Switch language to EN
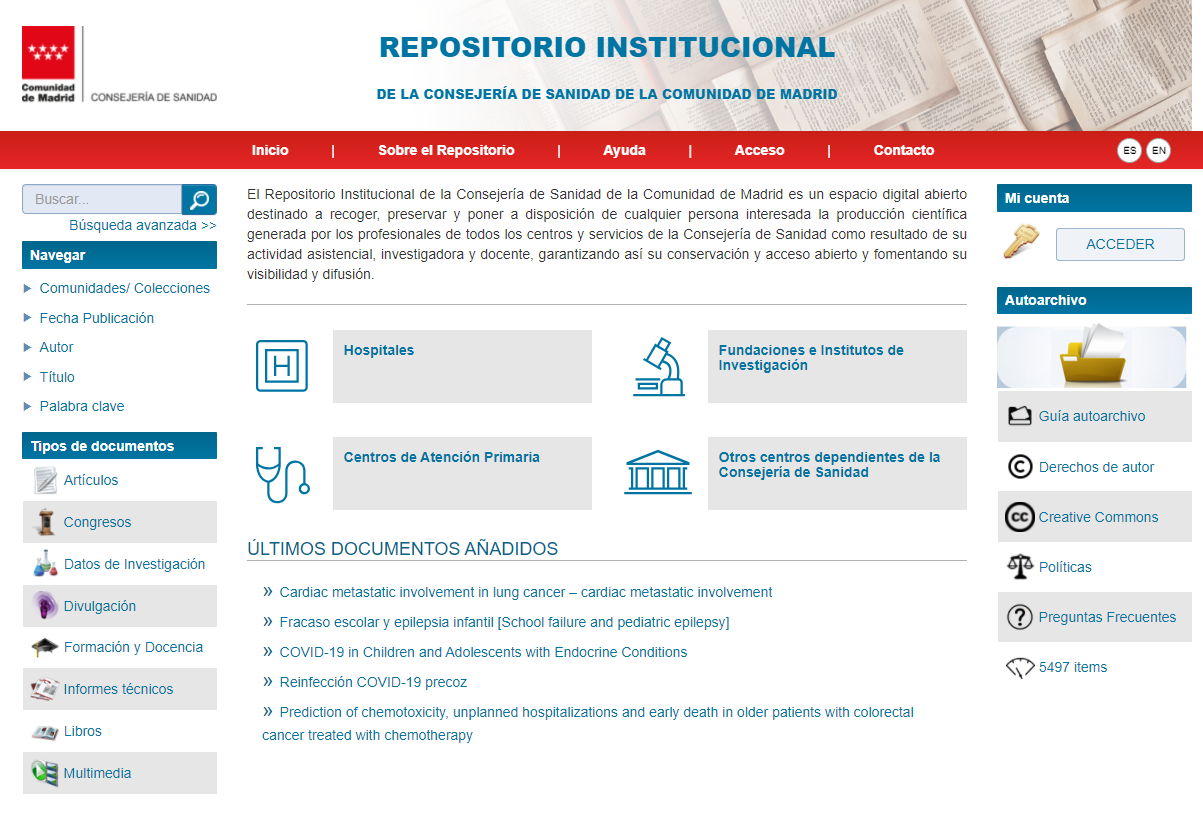This screenshot has height=816, width=1203. 1158,151
